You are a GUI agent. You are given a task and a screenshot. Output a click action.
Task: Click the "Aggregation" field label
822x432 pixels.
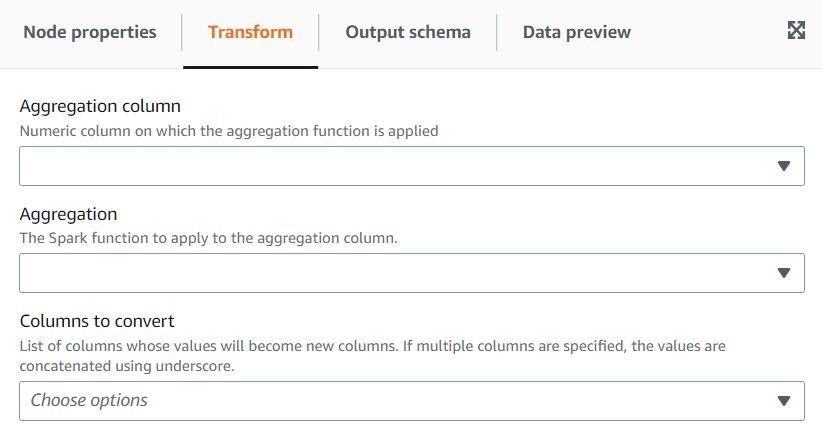click(x=68, y=214)
